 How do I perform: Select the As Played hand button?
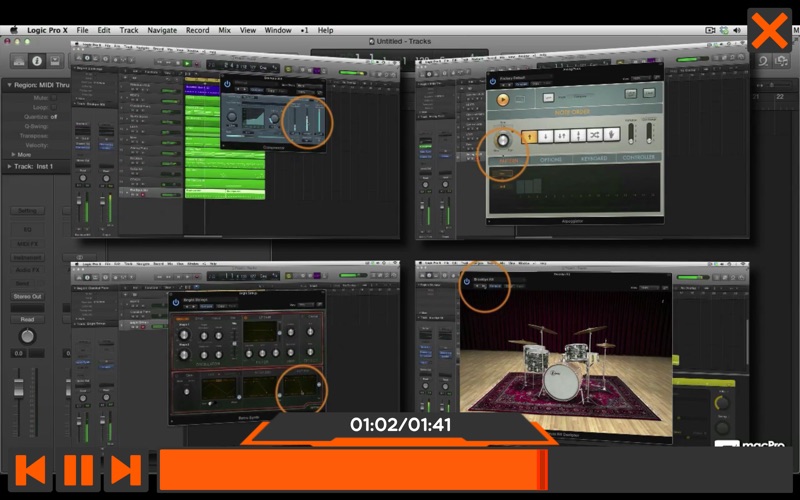(611, 134)
